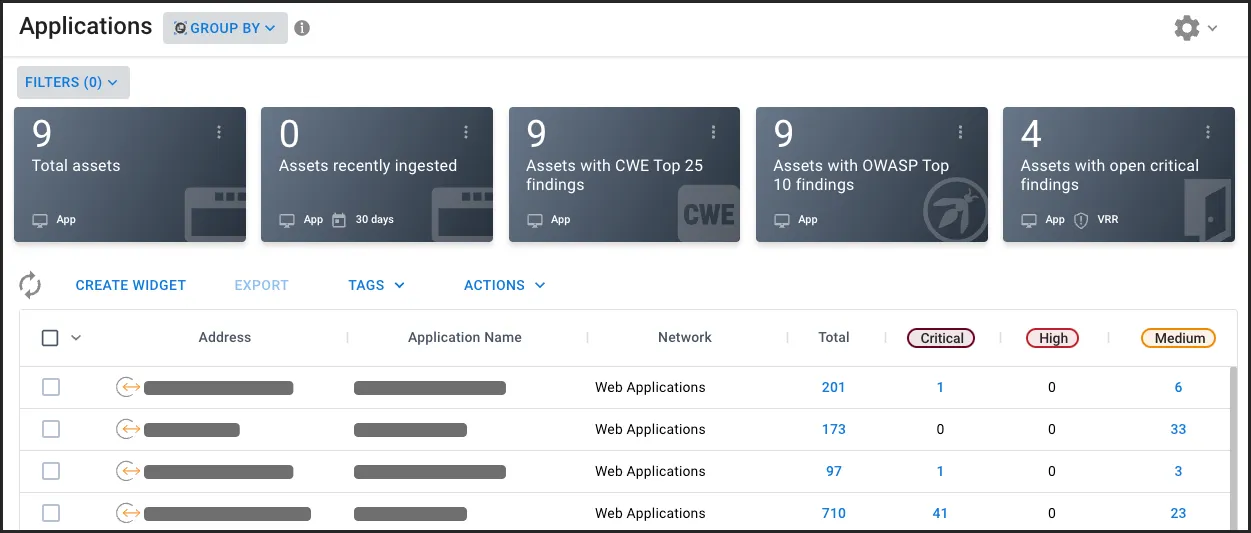Image resolution: width=1251 pixels, height=533 pixels.
Task: Click the asset icon in the 97 total row
Action: (128, 471)
